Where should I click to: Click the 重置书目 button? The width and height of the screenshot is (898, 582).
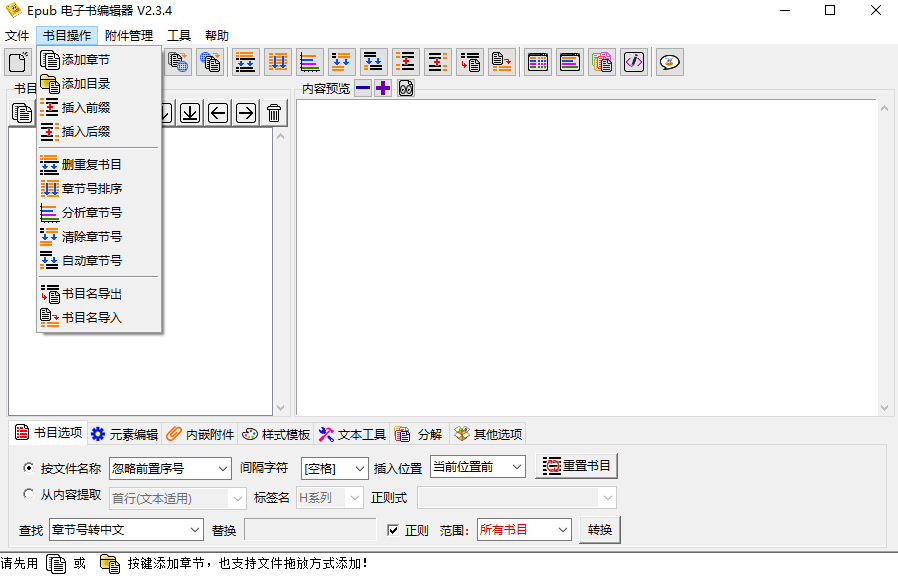577,466
